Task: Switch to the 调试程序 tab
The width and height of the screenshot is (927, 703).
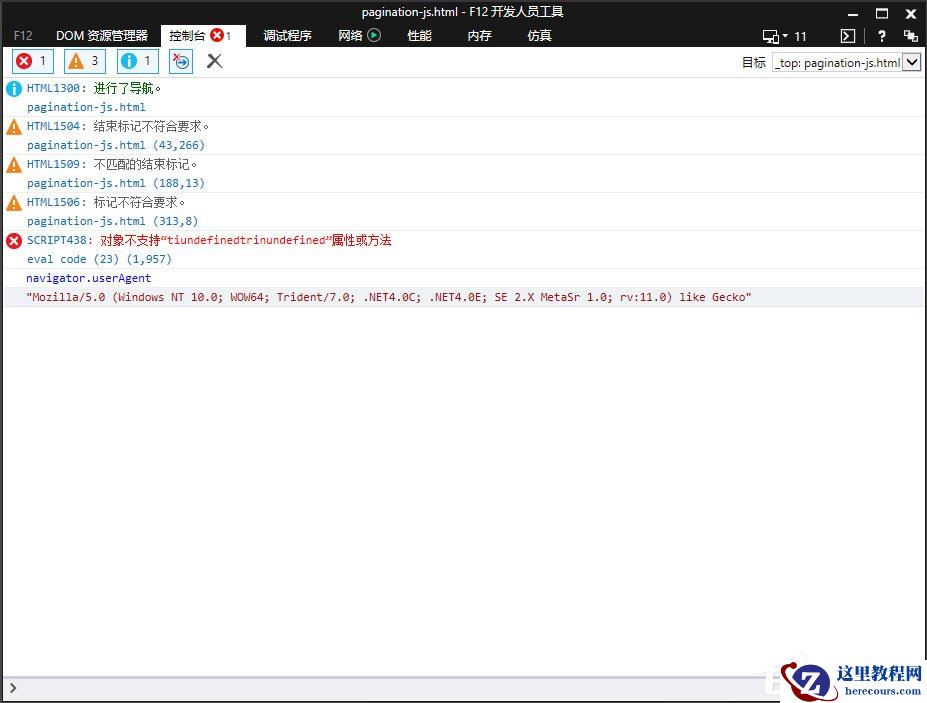Action: [287, 35]
